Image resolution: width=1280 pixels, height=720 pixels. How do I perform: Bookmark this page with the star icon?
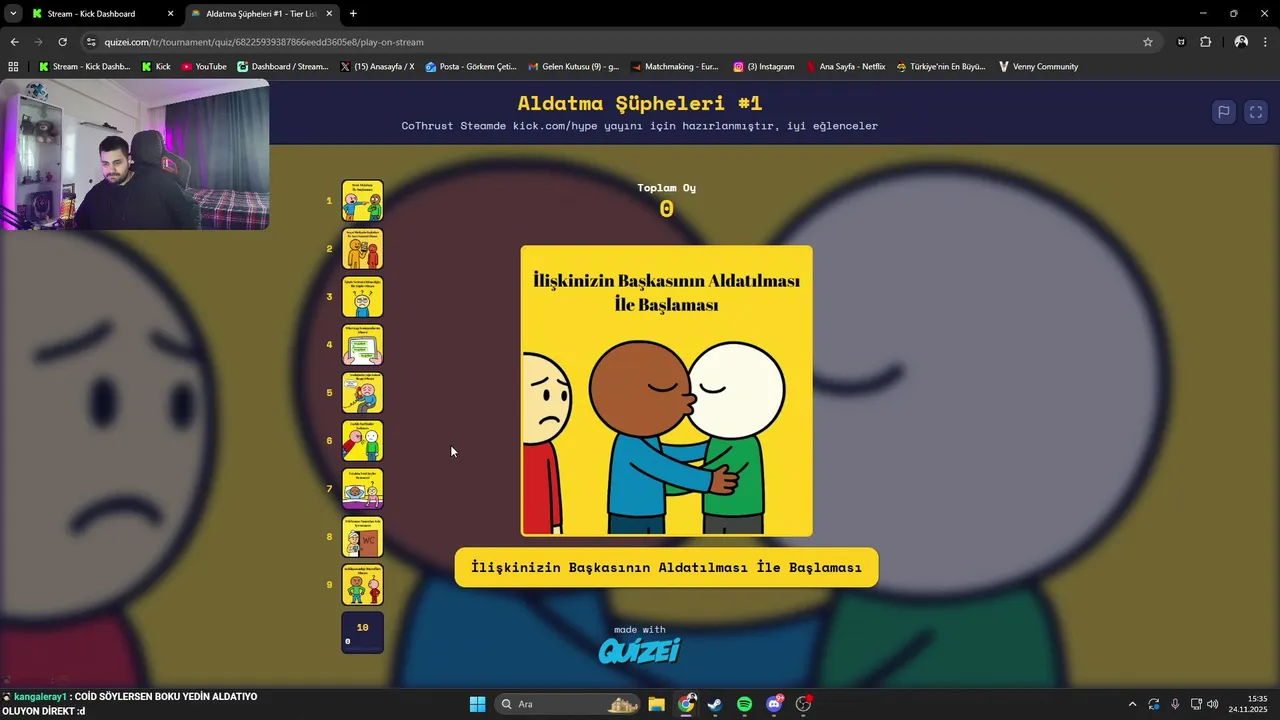1148,42
